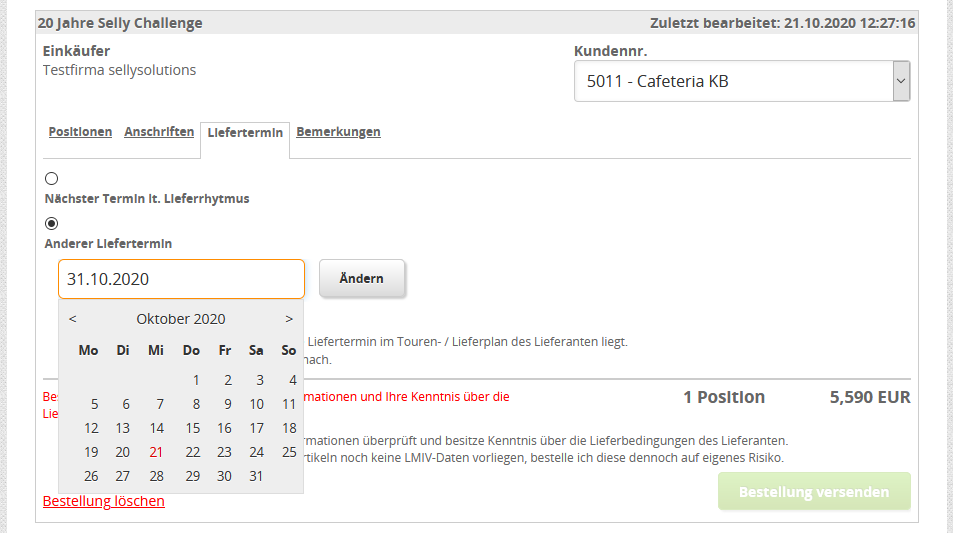Switch to the Bemerkungen tab
The height and width of the screenshot is (533, 953).
pyautogui.click(x=338, y=132)
